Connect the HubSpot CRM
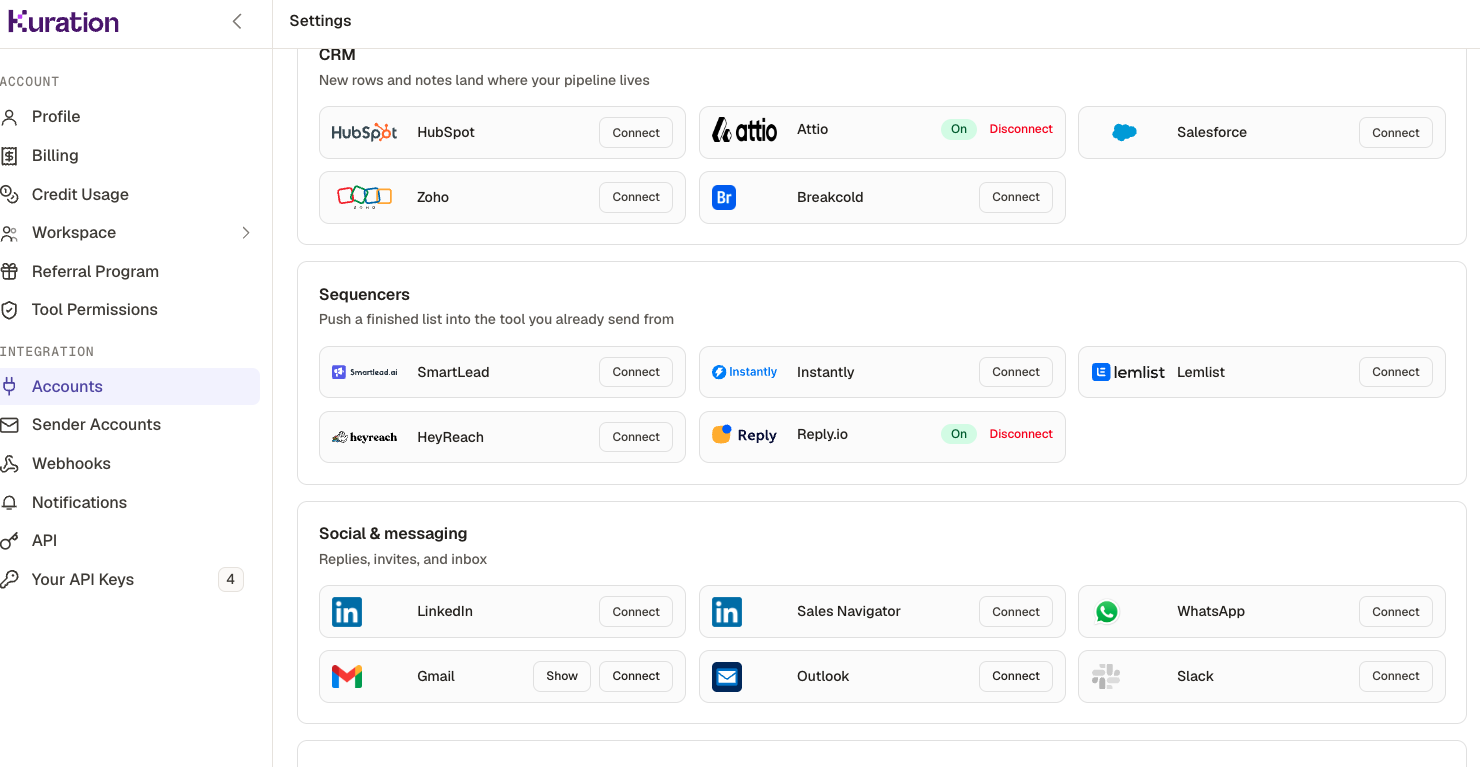The image size is (1480, 767). pos(636,133)
